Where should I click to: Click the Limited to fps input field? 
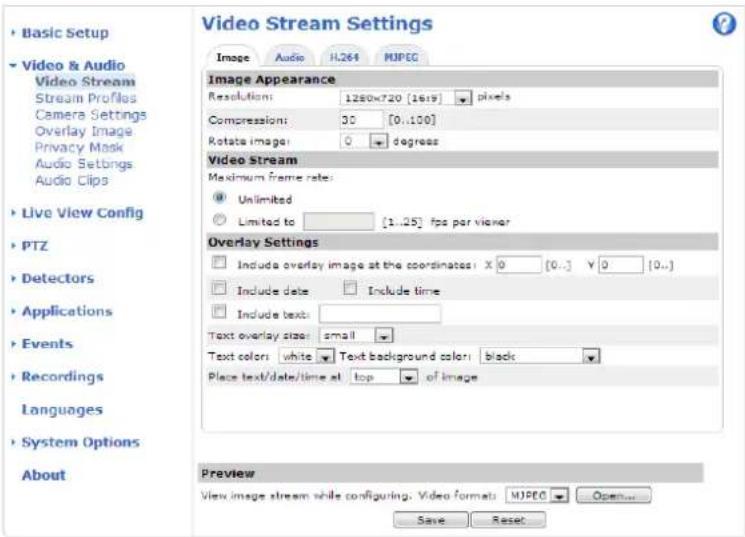point(338,221)
